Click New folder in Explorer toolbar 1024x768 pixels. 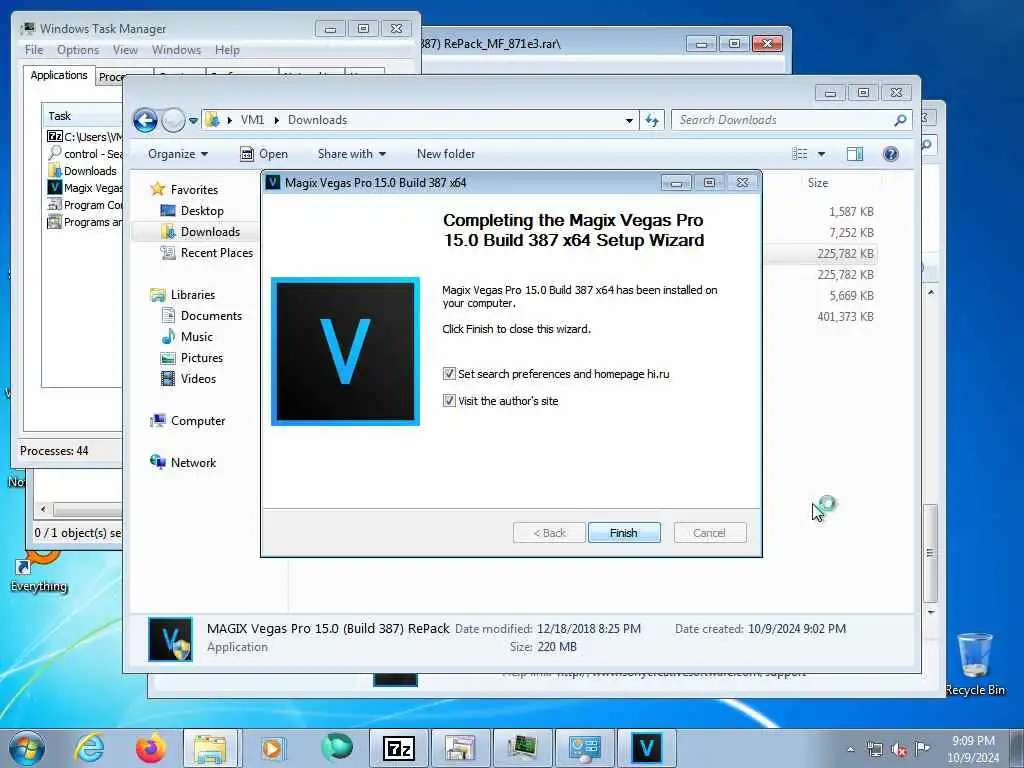(x=446, y=154)
